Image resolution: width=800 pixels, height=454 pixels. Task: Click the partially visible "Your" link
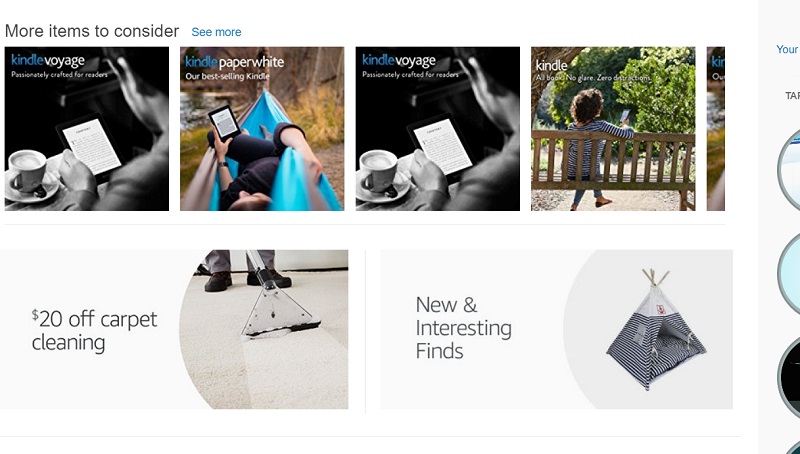point(787,49)
